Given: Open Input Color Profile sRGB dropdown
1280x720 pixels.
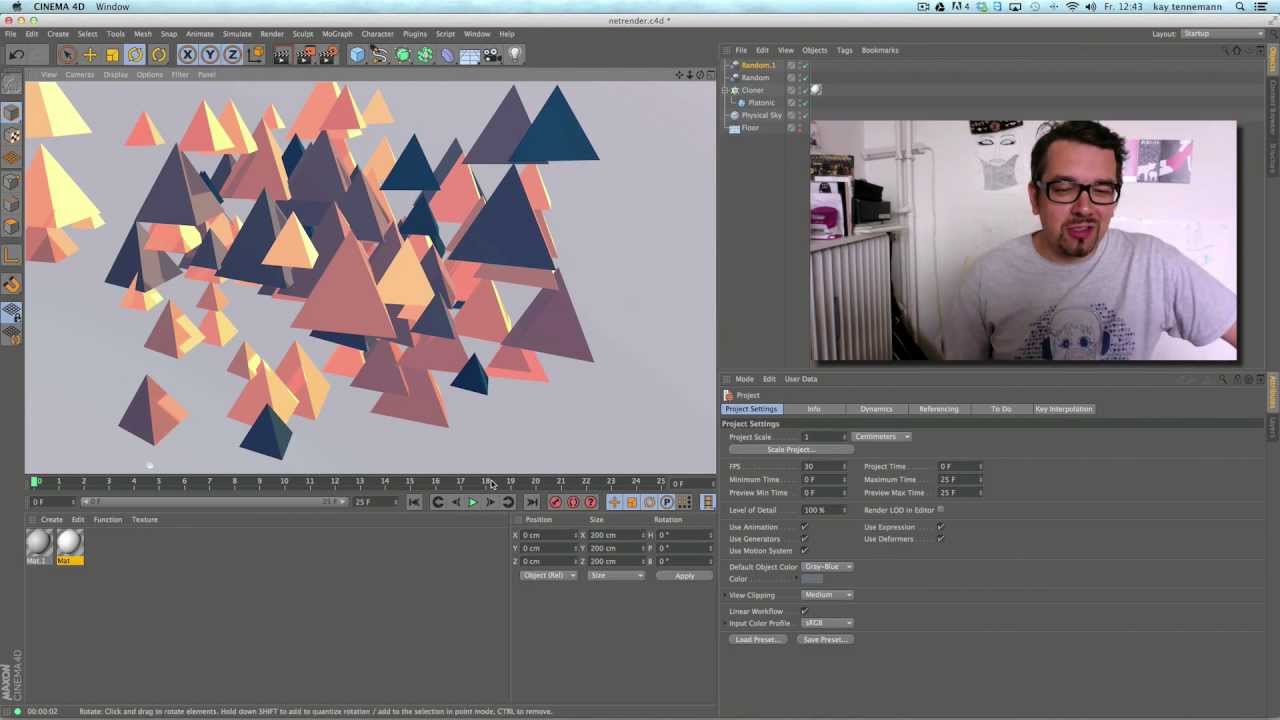Looking at the screenshot, I should click(x=827, y=623).
